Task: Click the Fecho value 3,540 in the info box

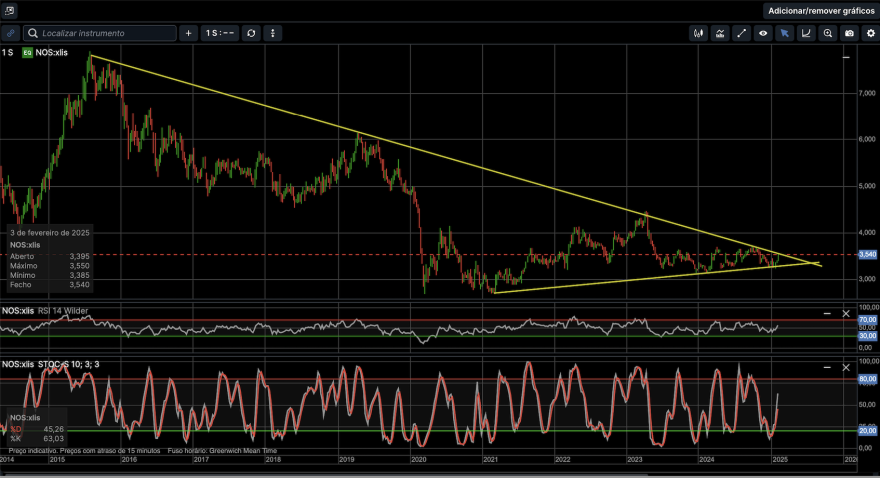Action: coord(79,284)
